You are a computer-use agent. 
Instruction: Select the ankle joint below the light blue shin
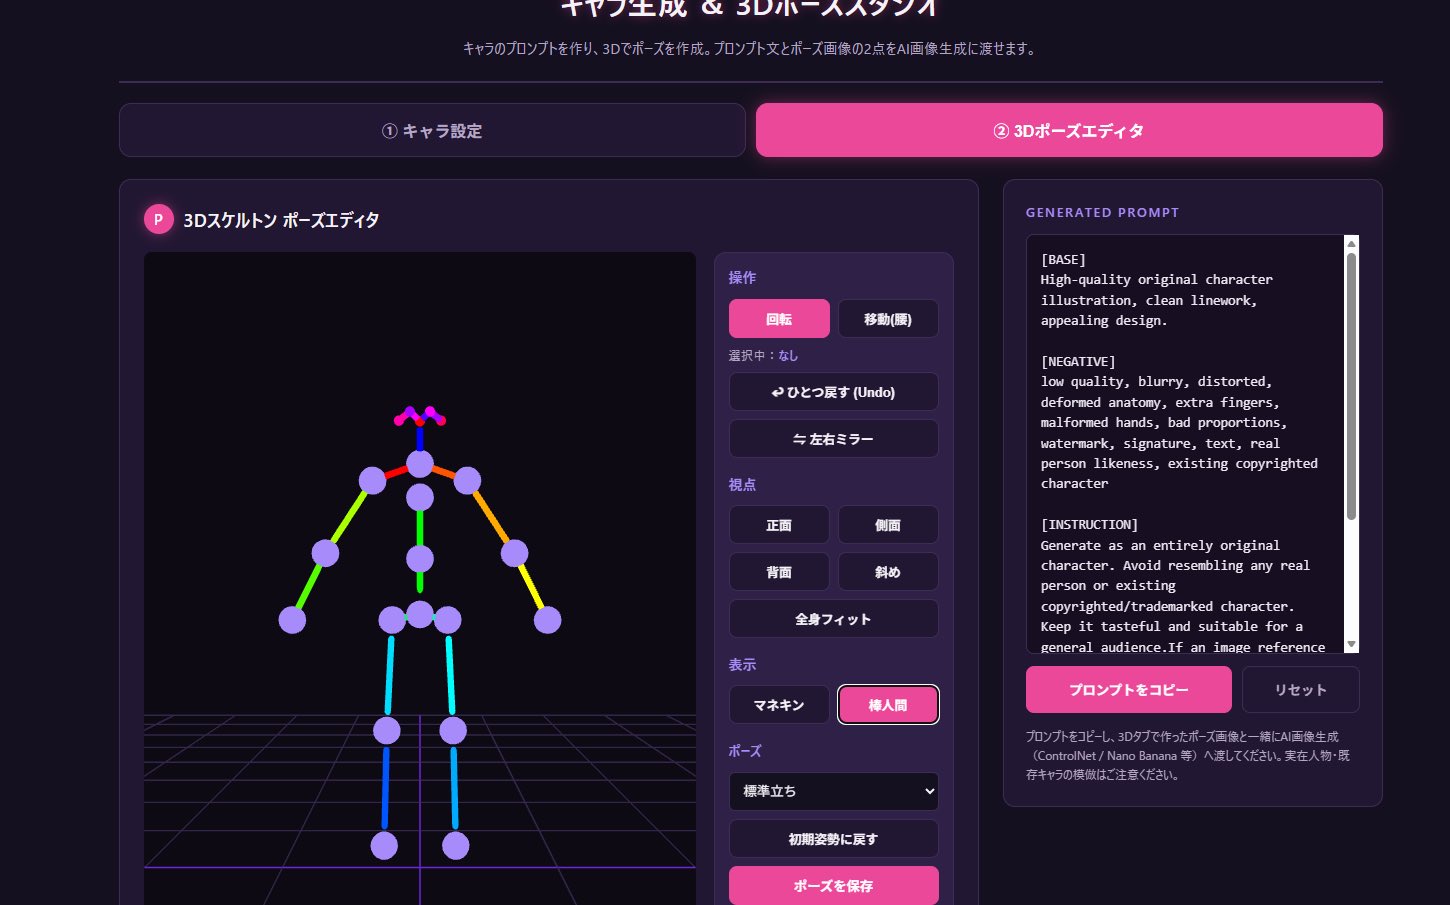point(455,846)
